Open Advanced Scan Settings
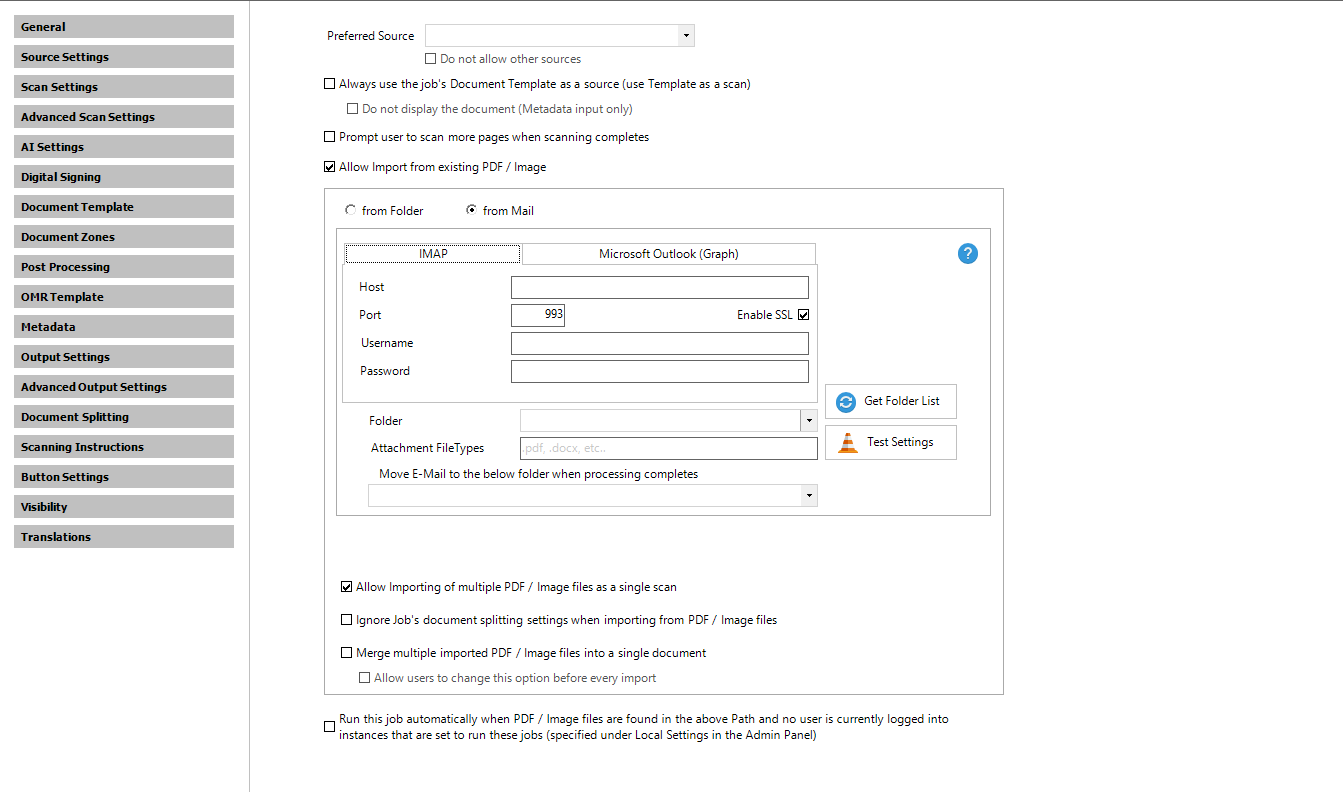Image resolution: width=1343 pixels, height=792 pixels. click(x=124, y=117)
